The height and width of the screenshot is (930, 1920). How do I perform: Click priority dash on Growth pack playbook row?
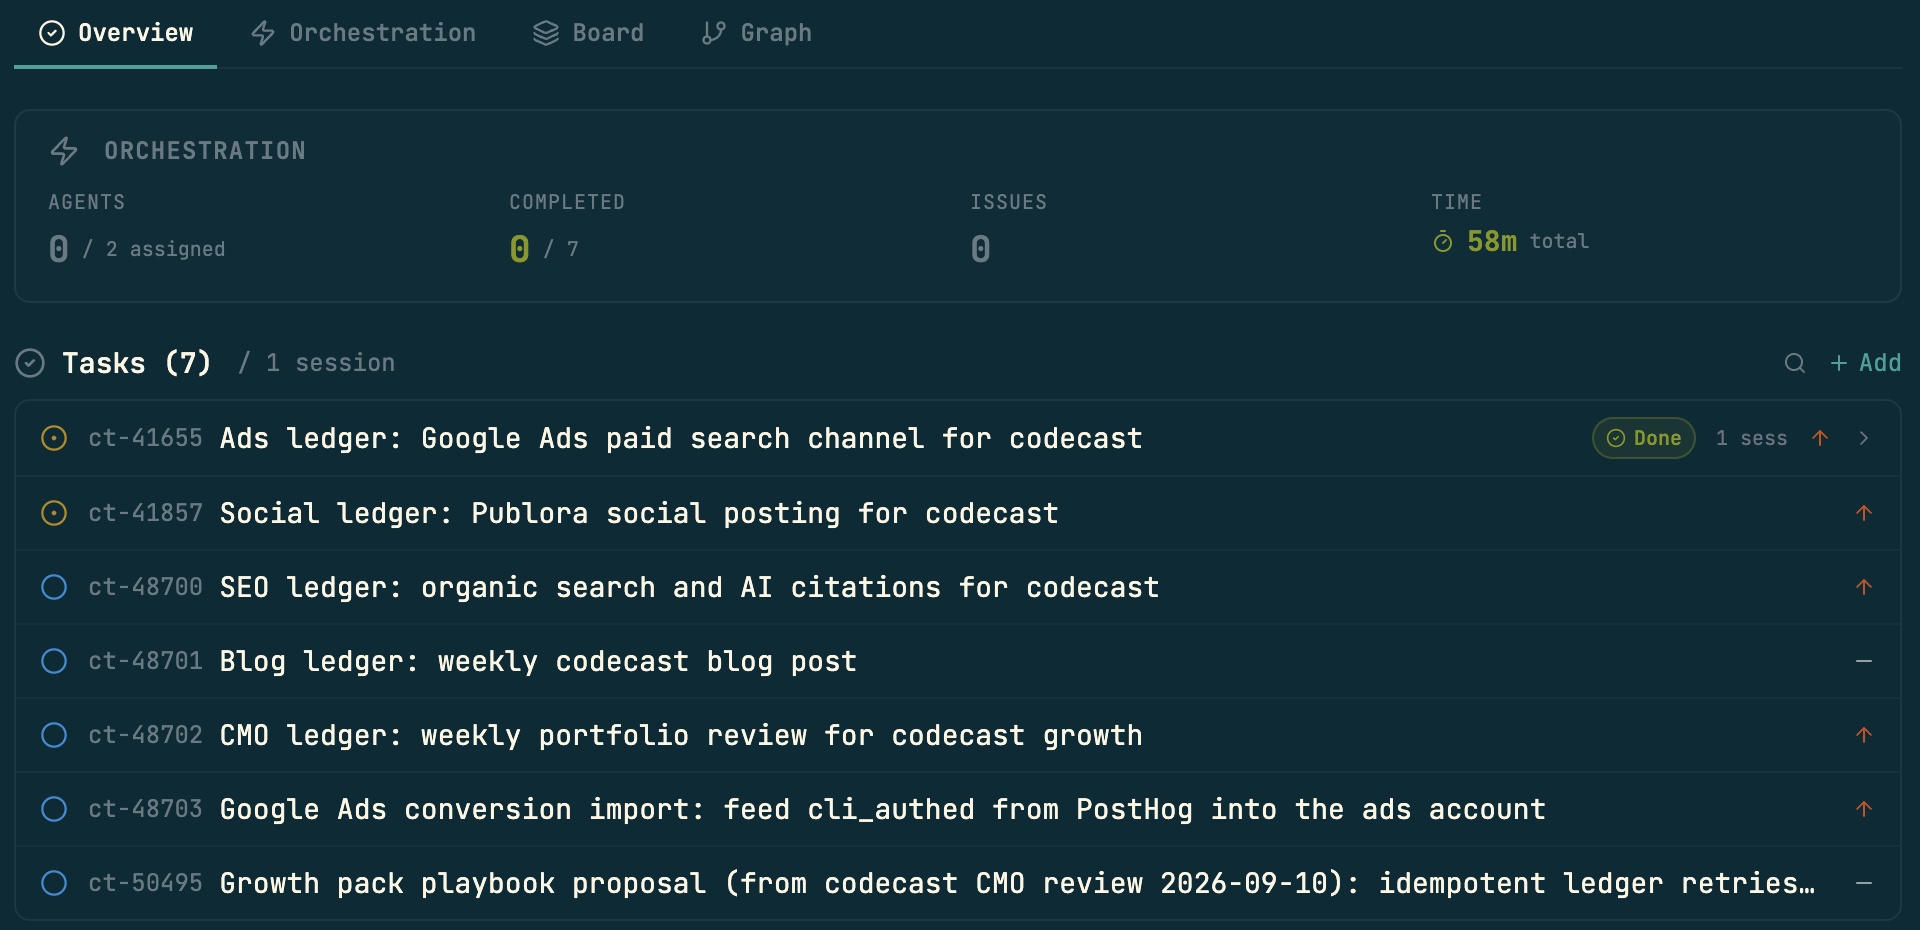[1864, 883]
